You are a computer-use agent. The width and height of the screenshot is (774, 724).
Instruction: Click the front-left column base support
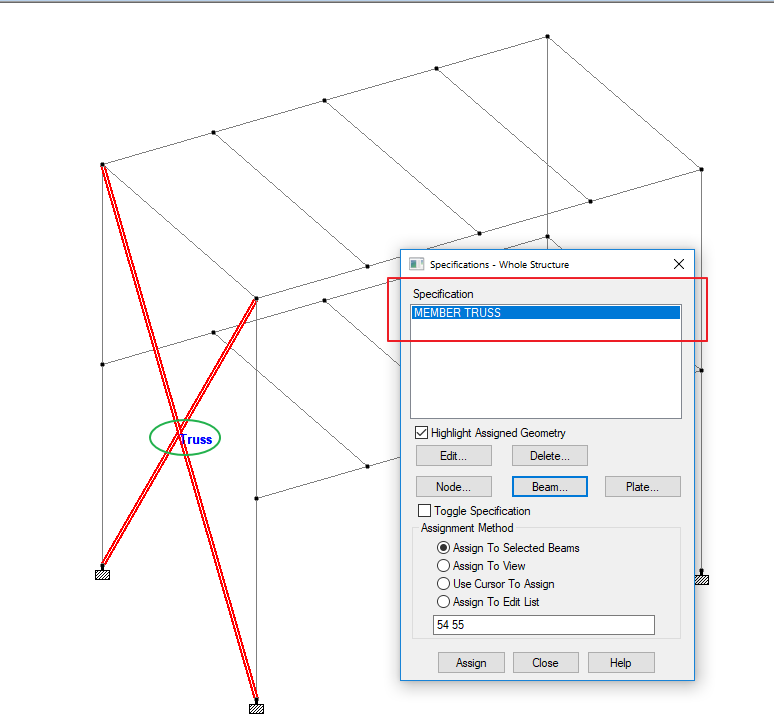[102, 574]
